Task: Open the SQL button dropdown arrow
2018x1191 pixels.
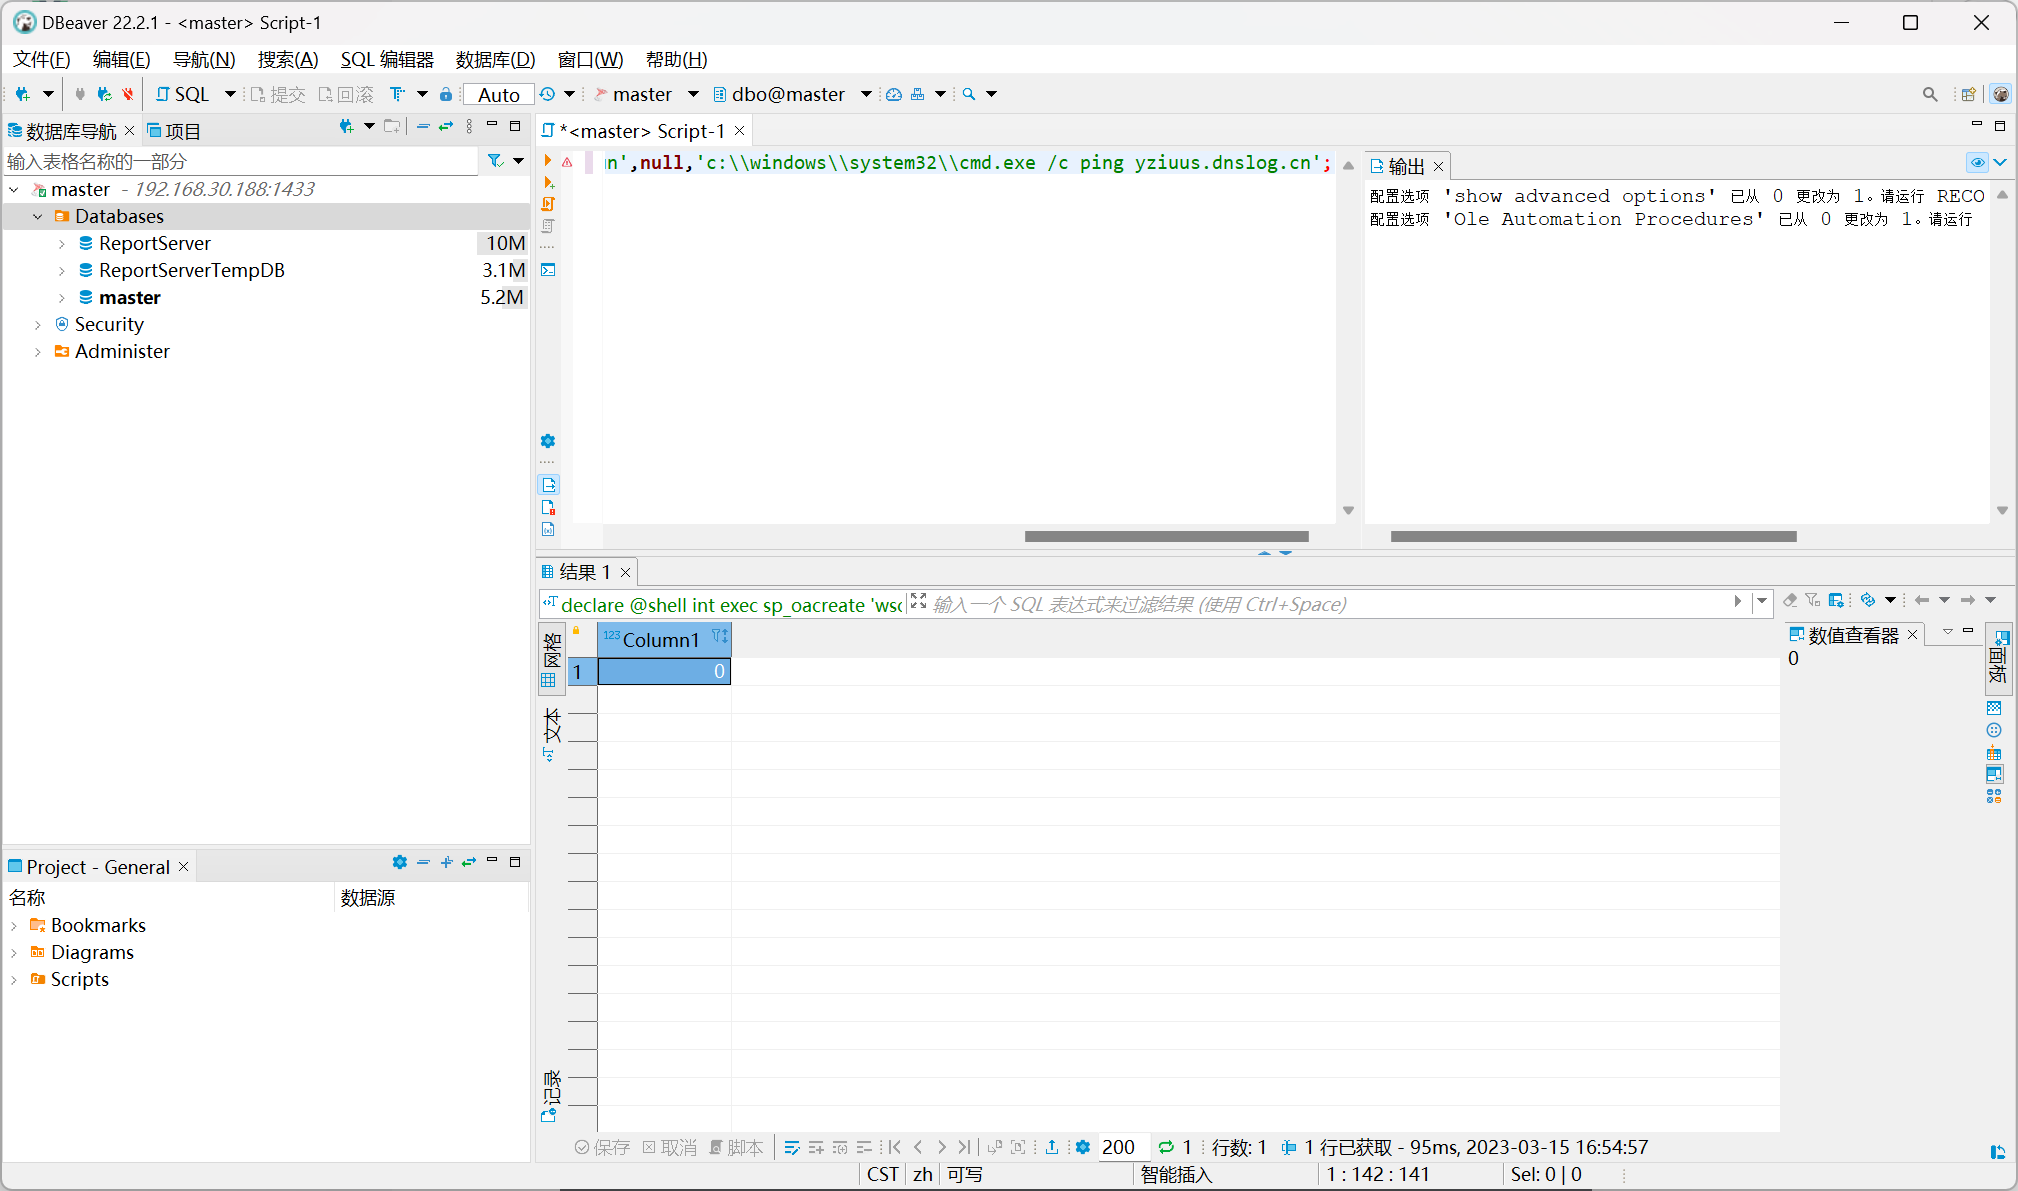Action: (x=230, y=94)
